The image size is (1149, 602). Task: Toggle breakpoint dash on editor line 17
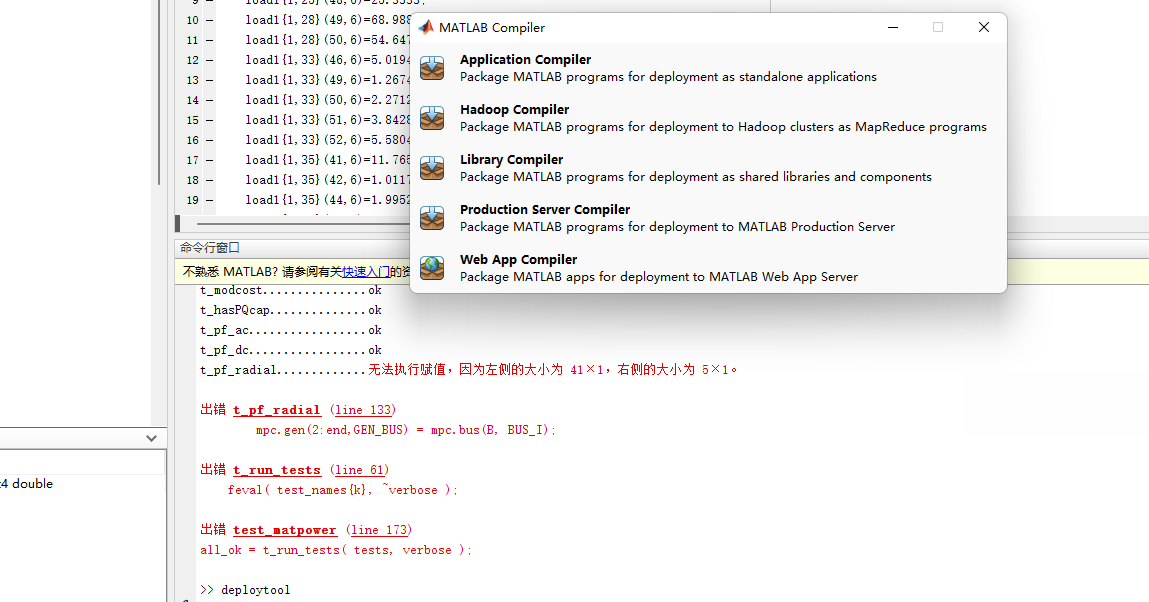pos(210,160)
